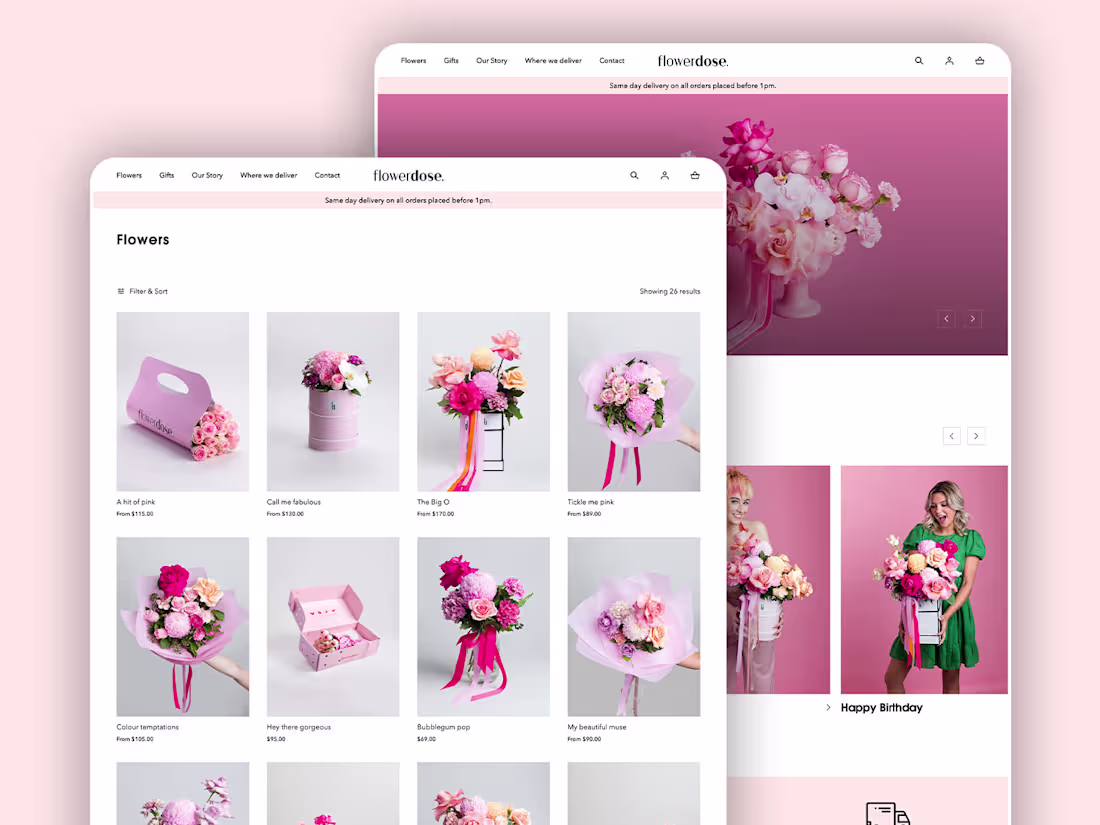Click the $95.00 price
Viewport: 1100px width, 825px height.
point(276,739)
